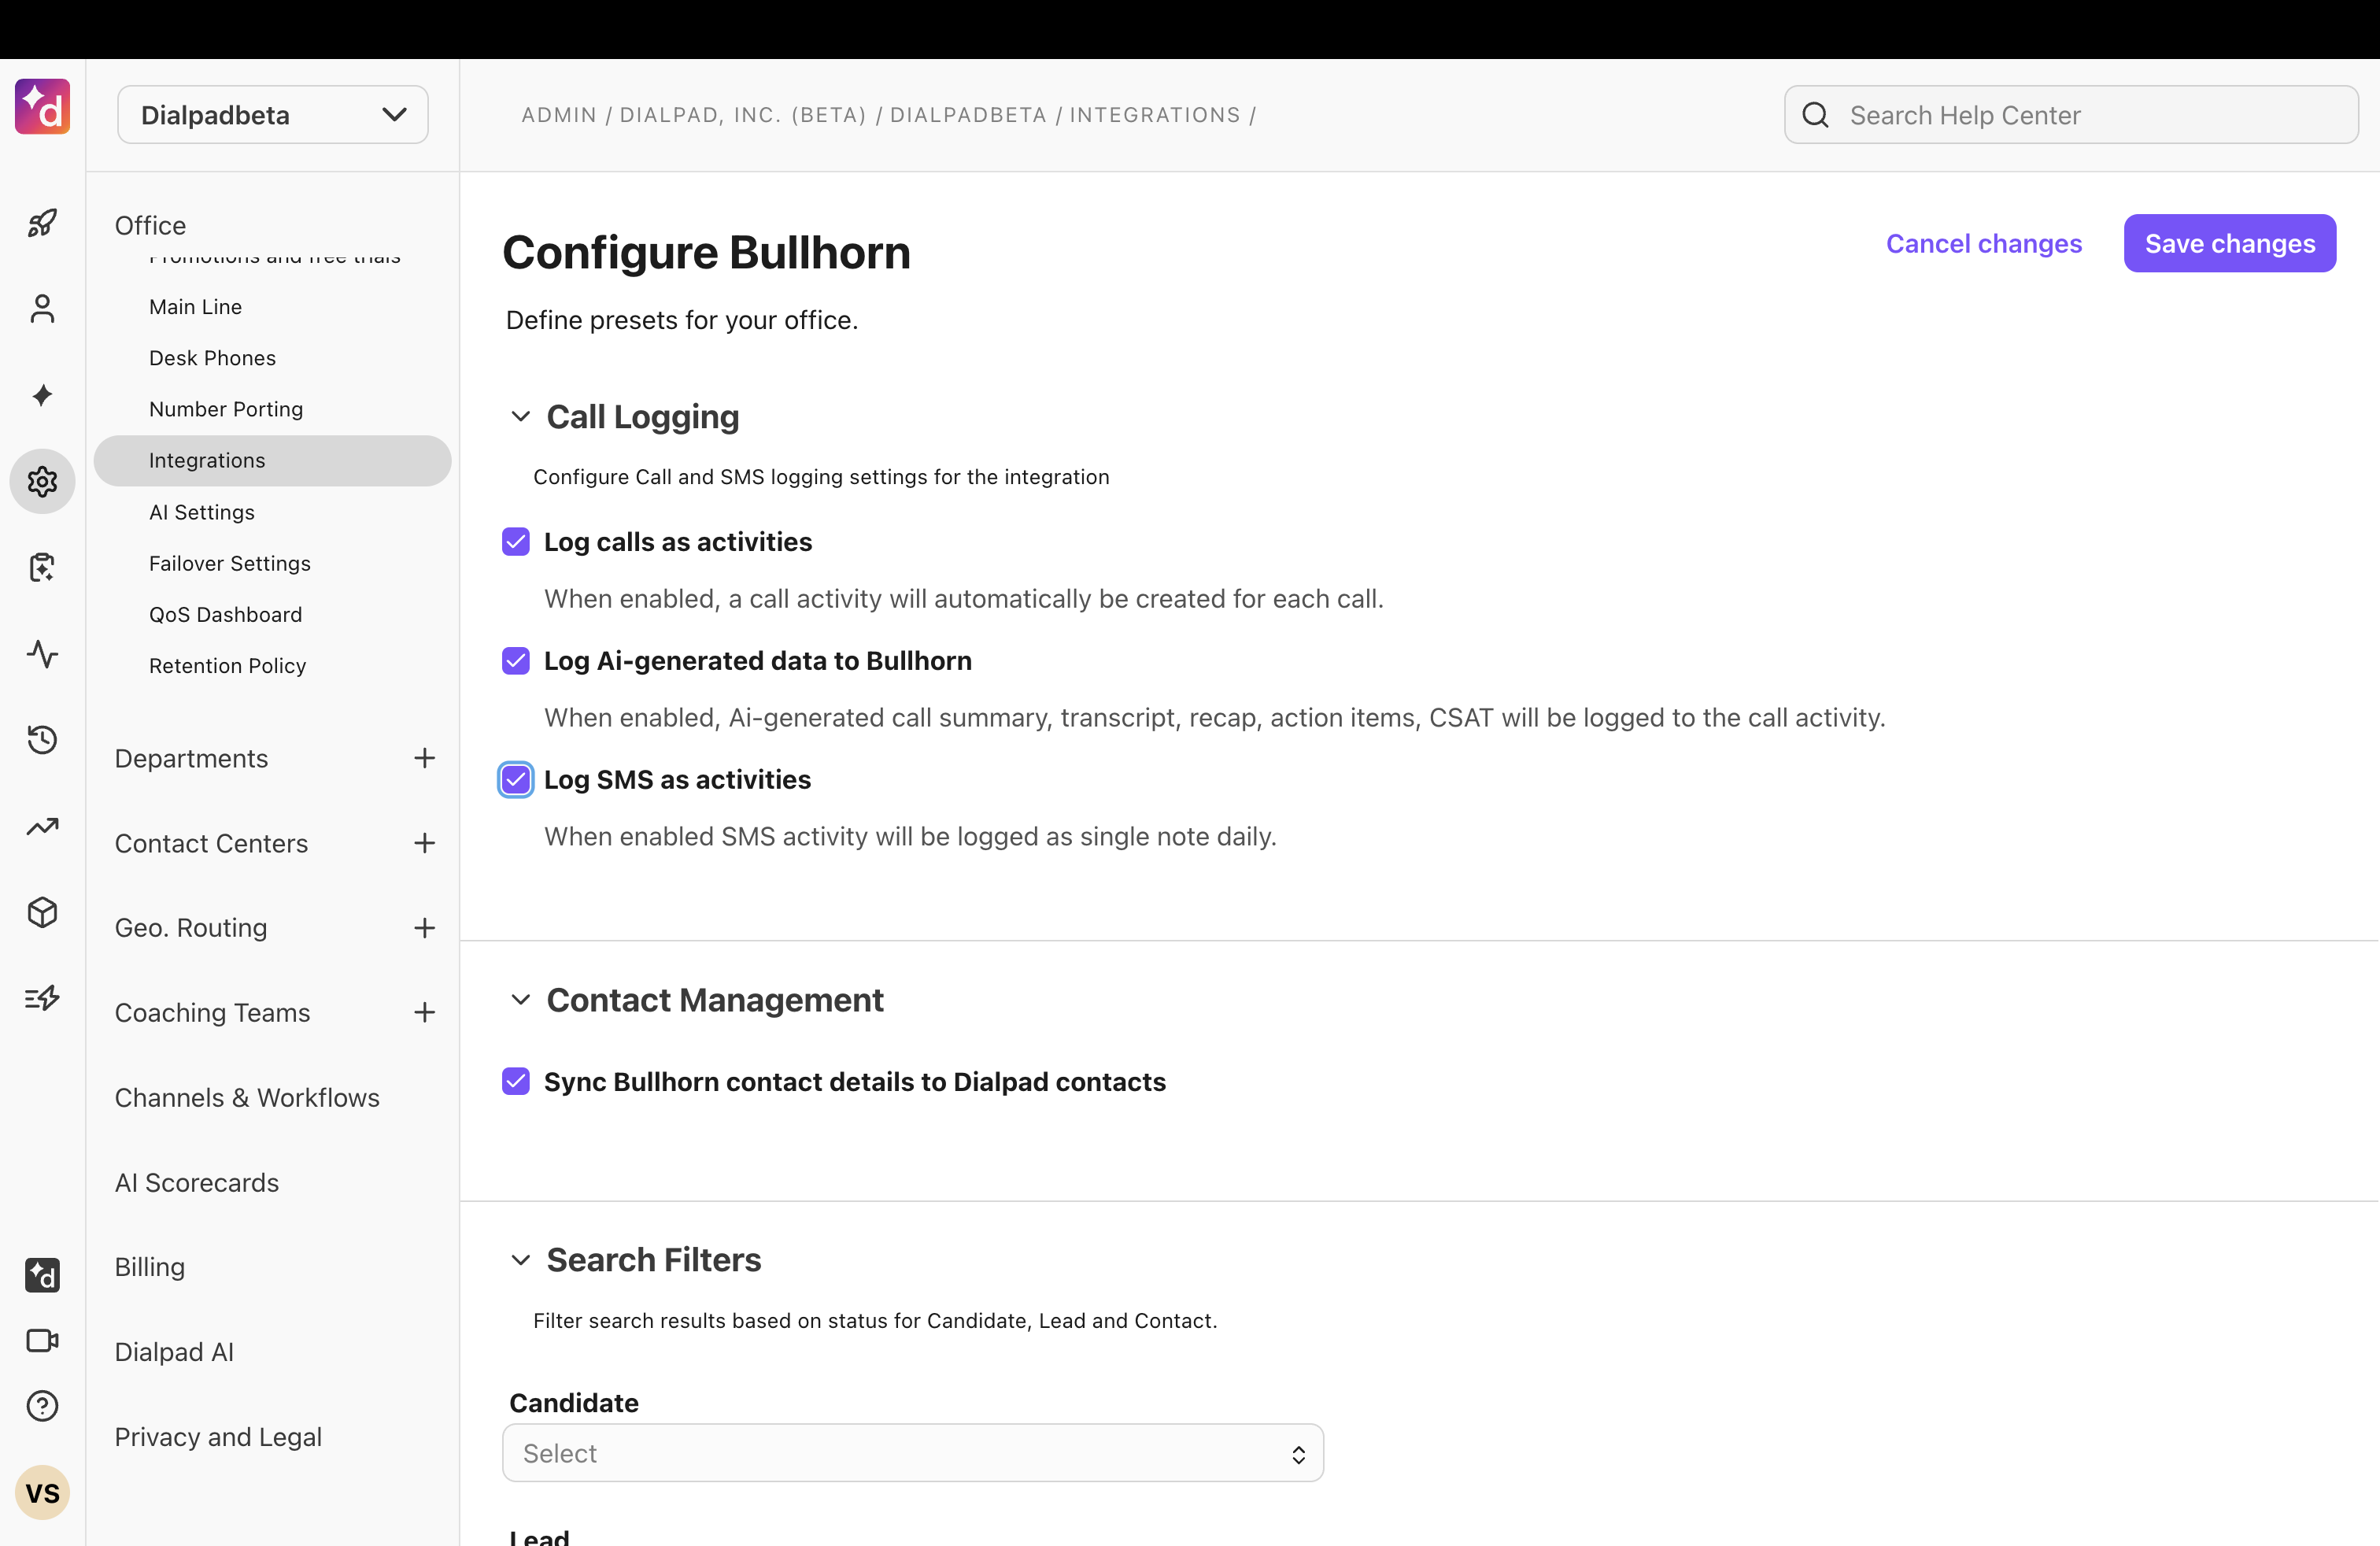Open Main Line settings
This screenshot has width=2380, height=1546.
point(195,307)
